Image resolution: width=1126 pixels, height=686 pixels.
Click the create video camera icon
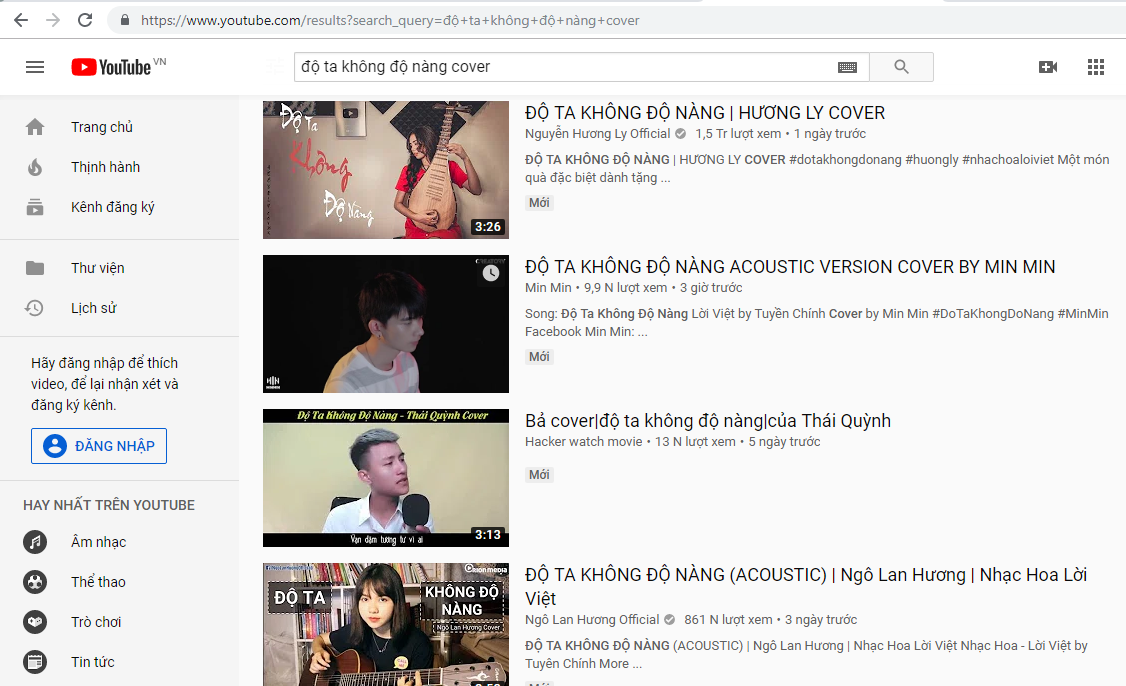click(x=1048, y=67)
